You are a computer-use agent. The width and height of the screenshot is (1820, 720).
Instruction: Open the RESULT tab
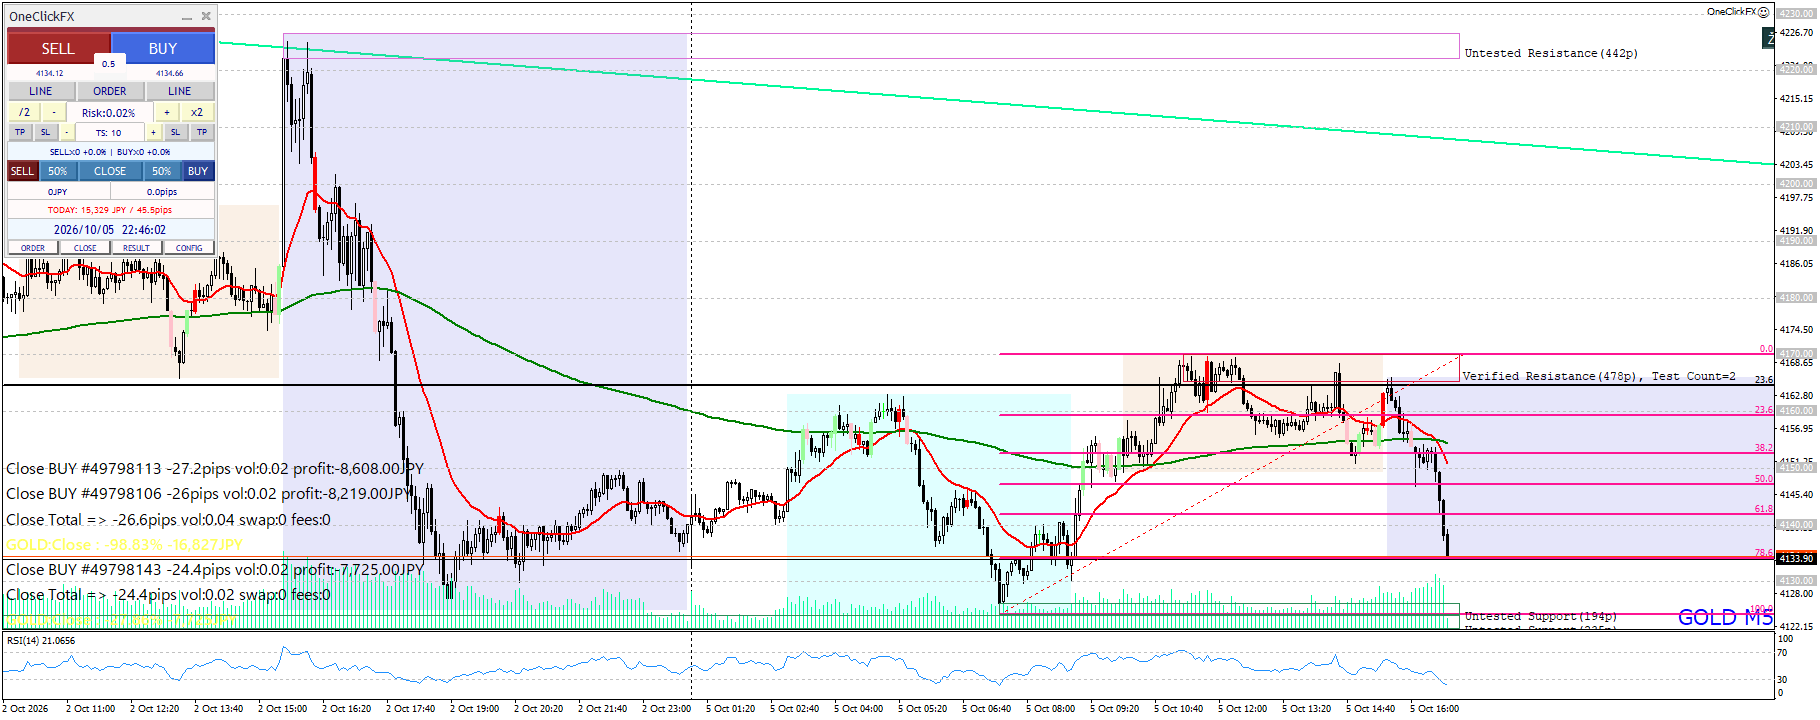[137, 248]
